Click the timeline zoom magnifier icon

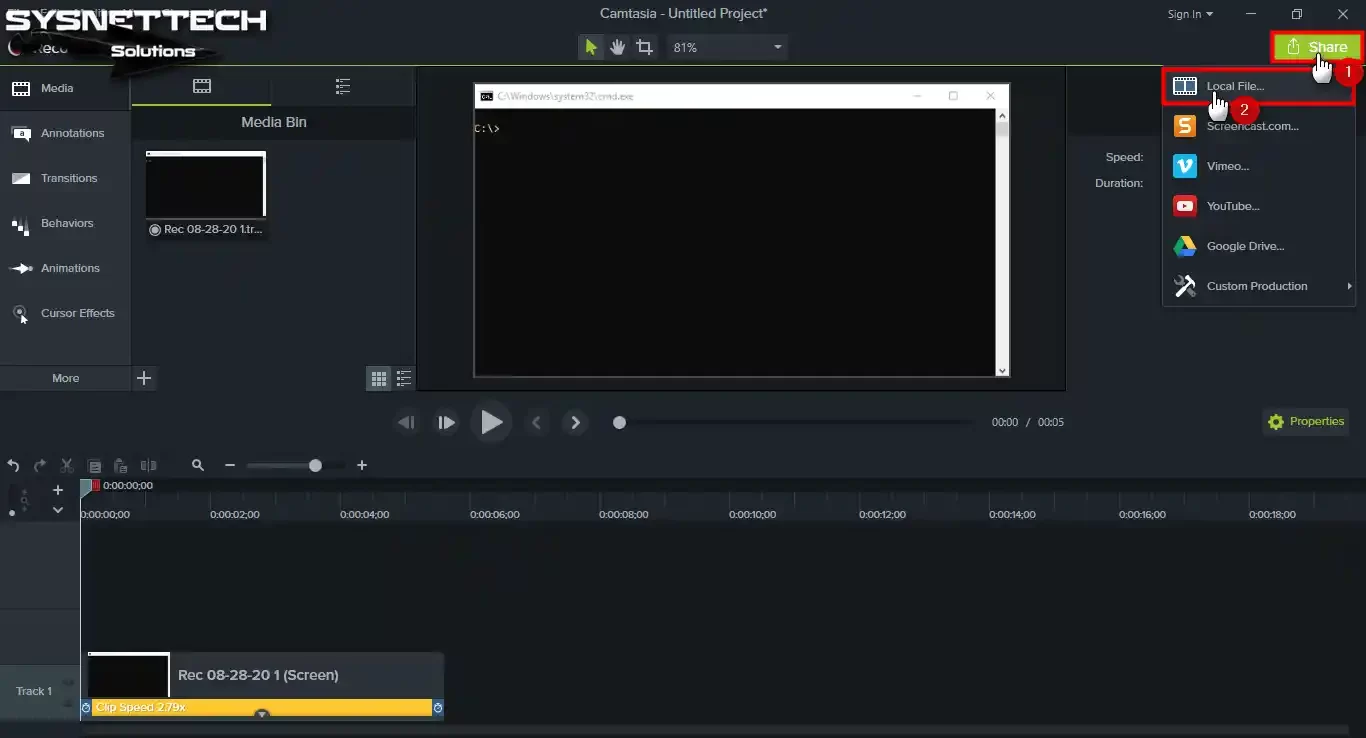pos(198,466)
